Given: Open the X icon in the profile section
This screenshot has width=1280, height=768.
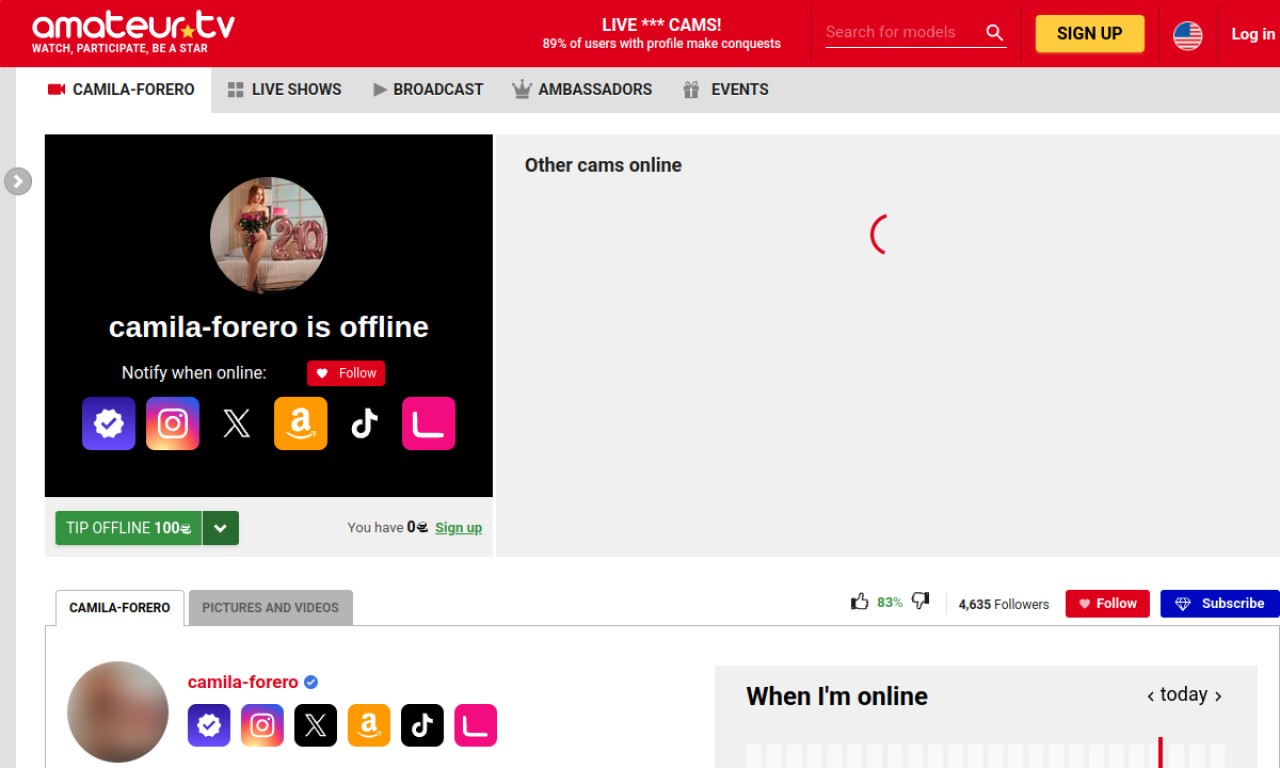Looking at the screenshot, I should [315, 726].
